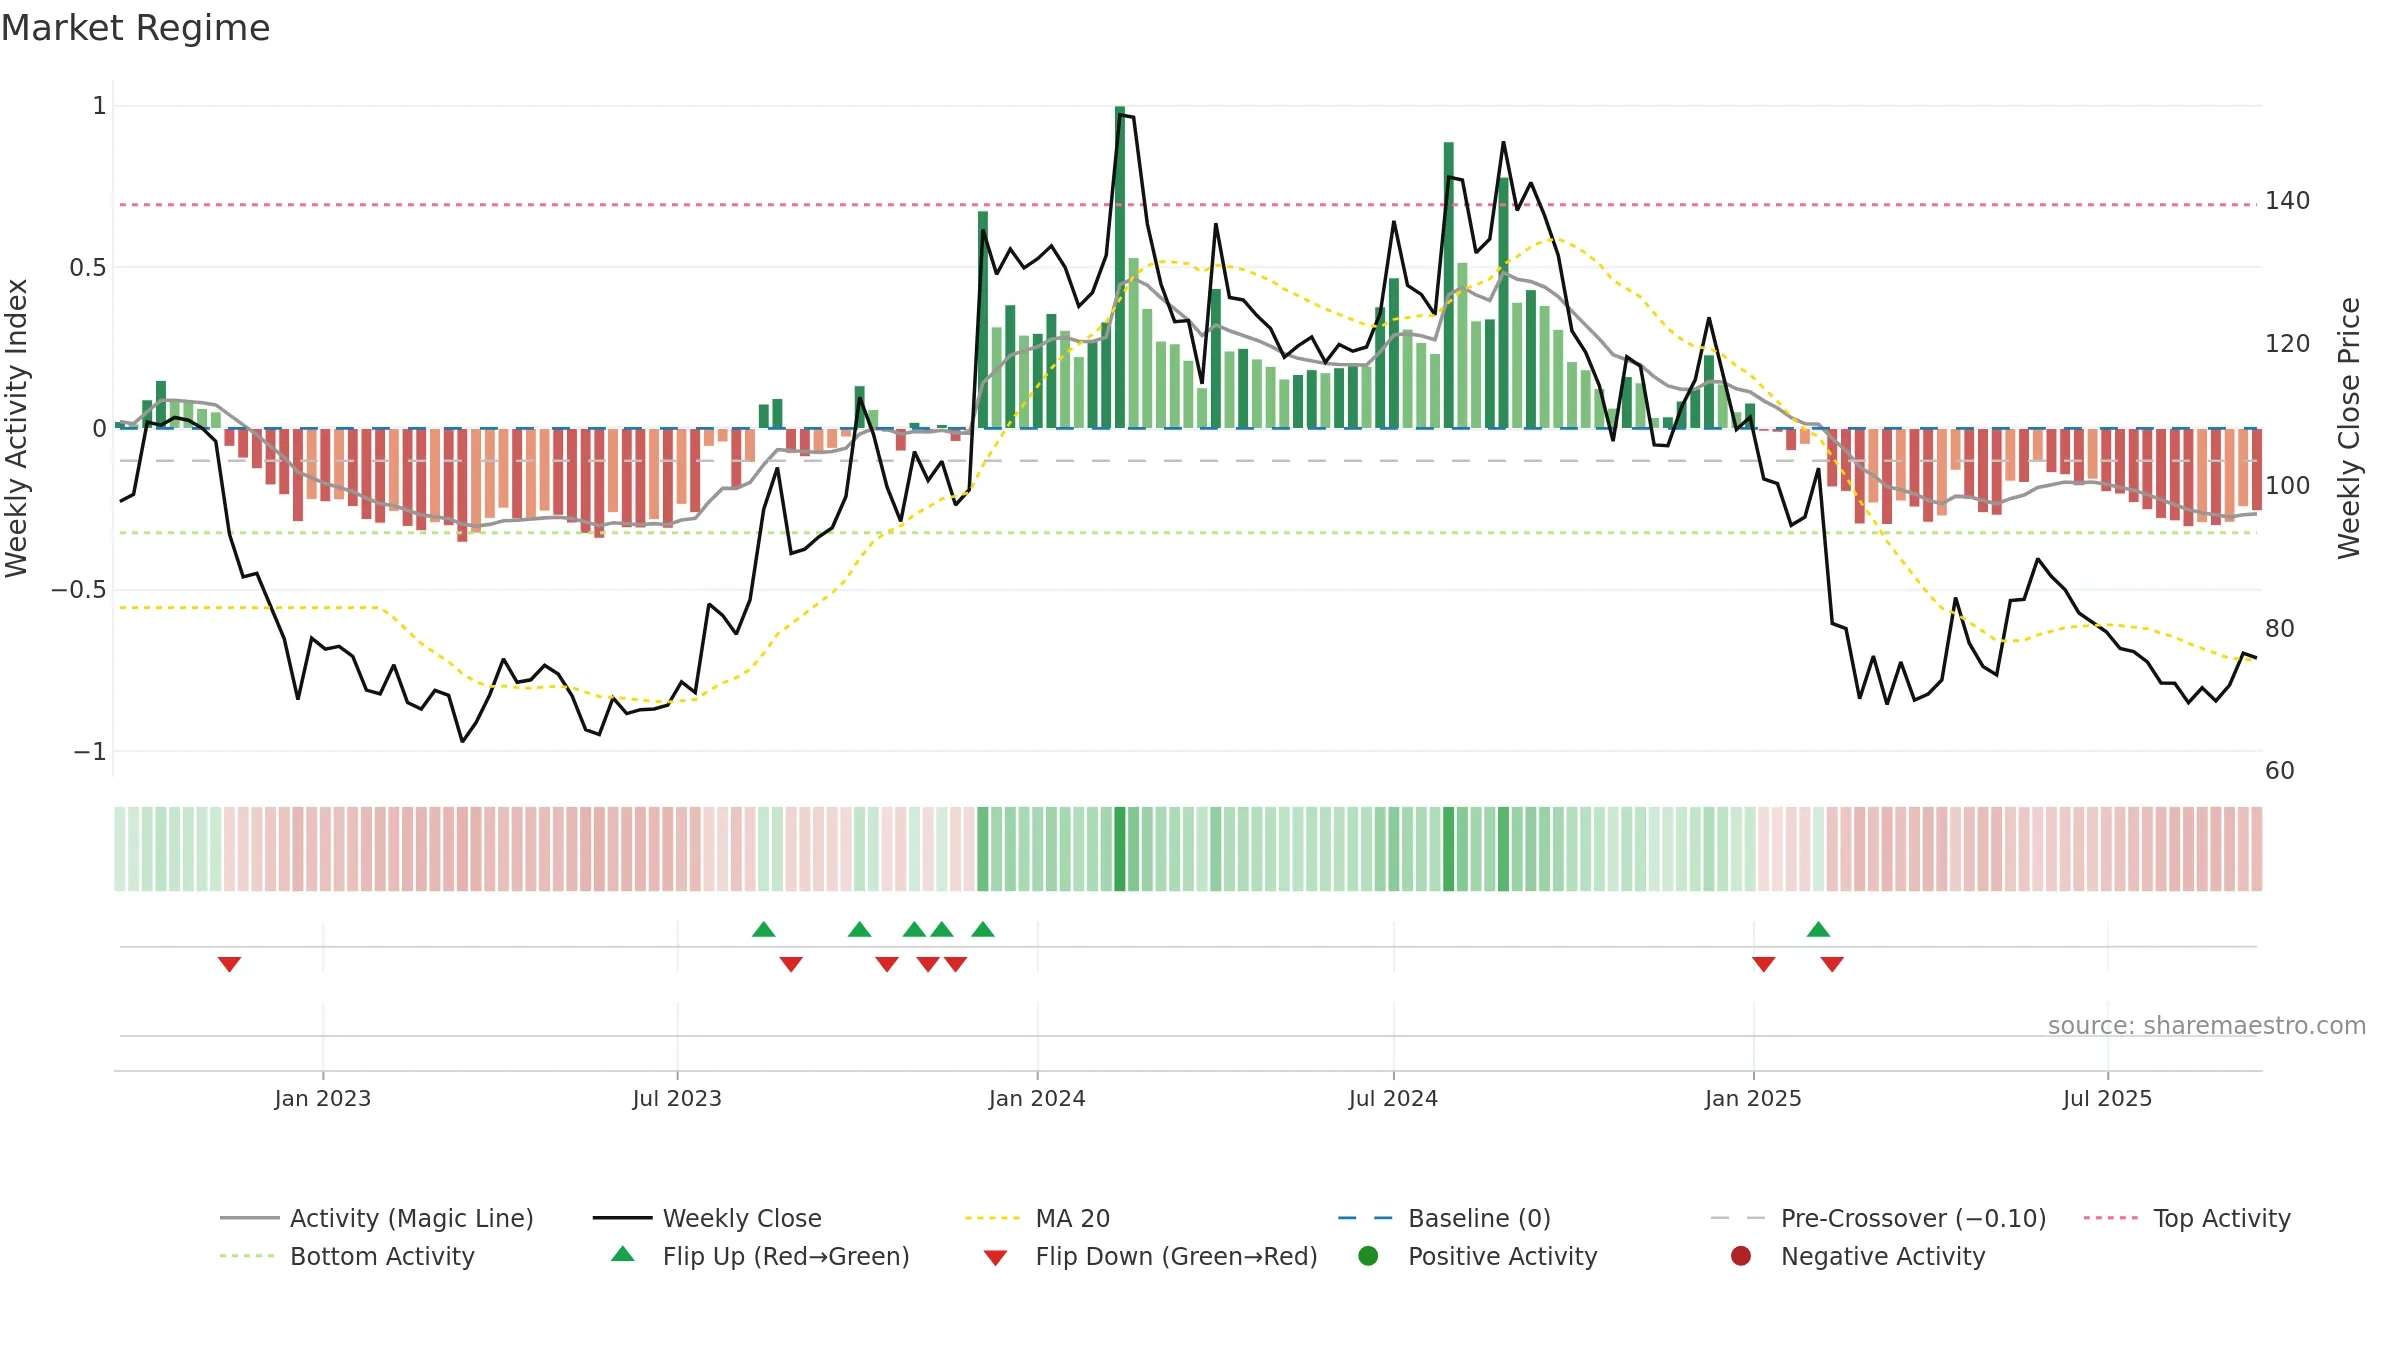Click the Jan 2025 x-axis label
The height and width of the screenshot is (1350, 2400).
click(1753, 1098)
